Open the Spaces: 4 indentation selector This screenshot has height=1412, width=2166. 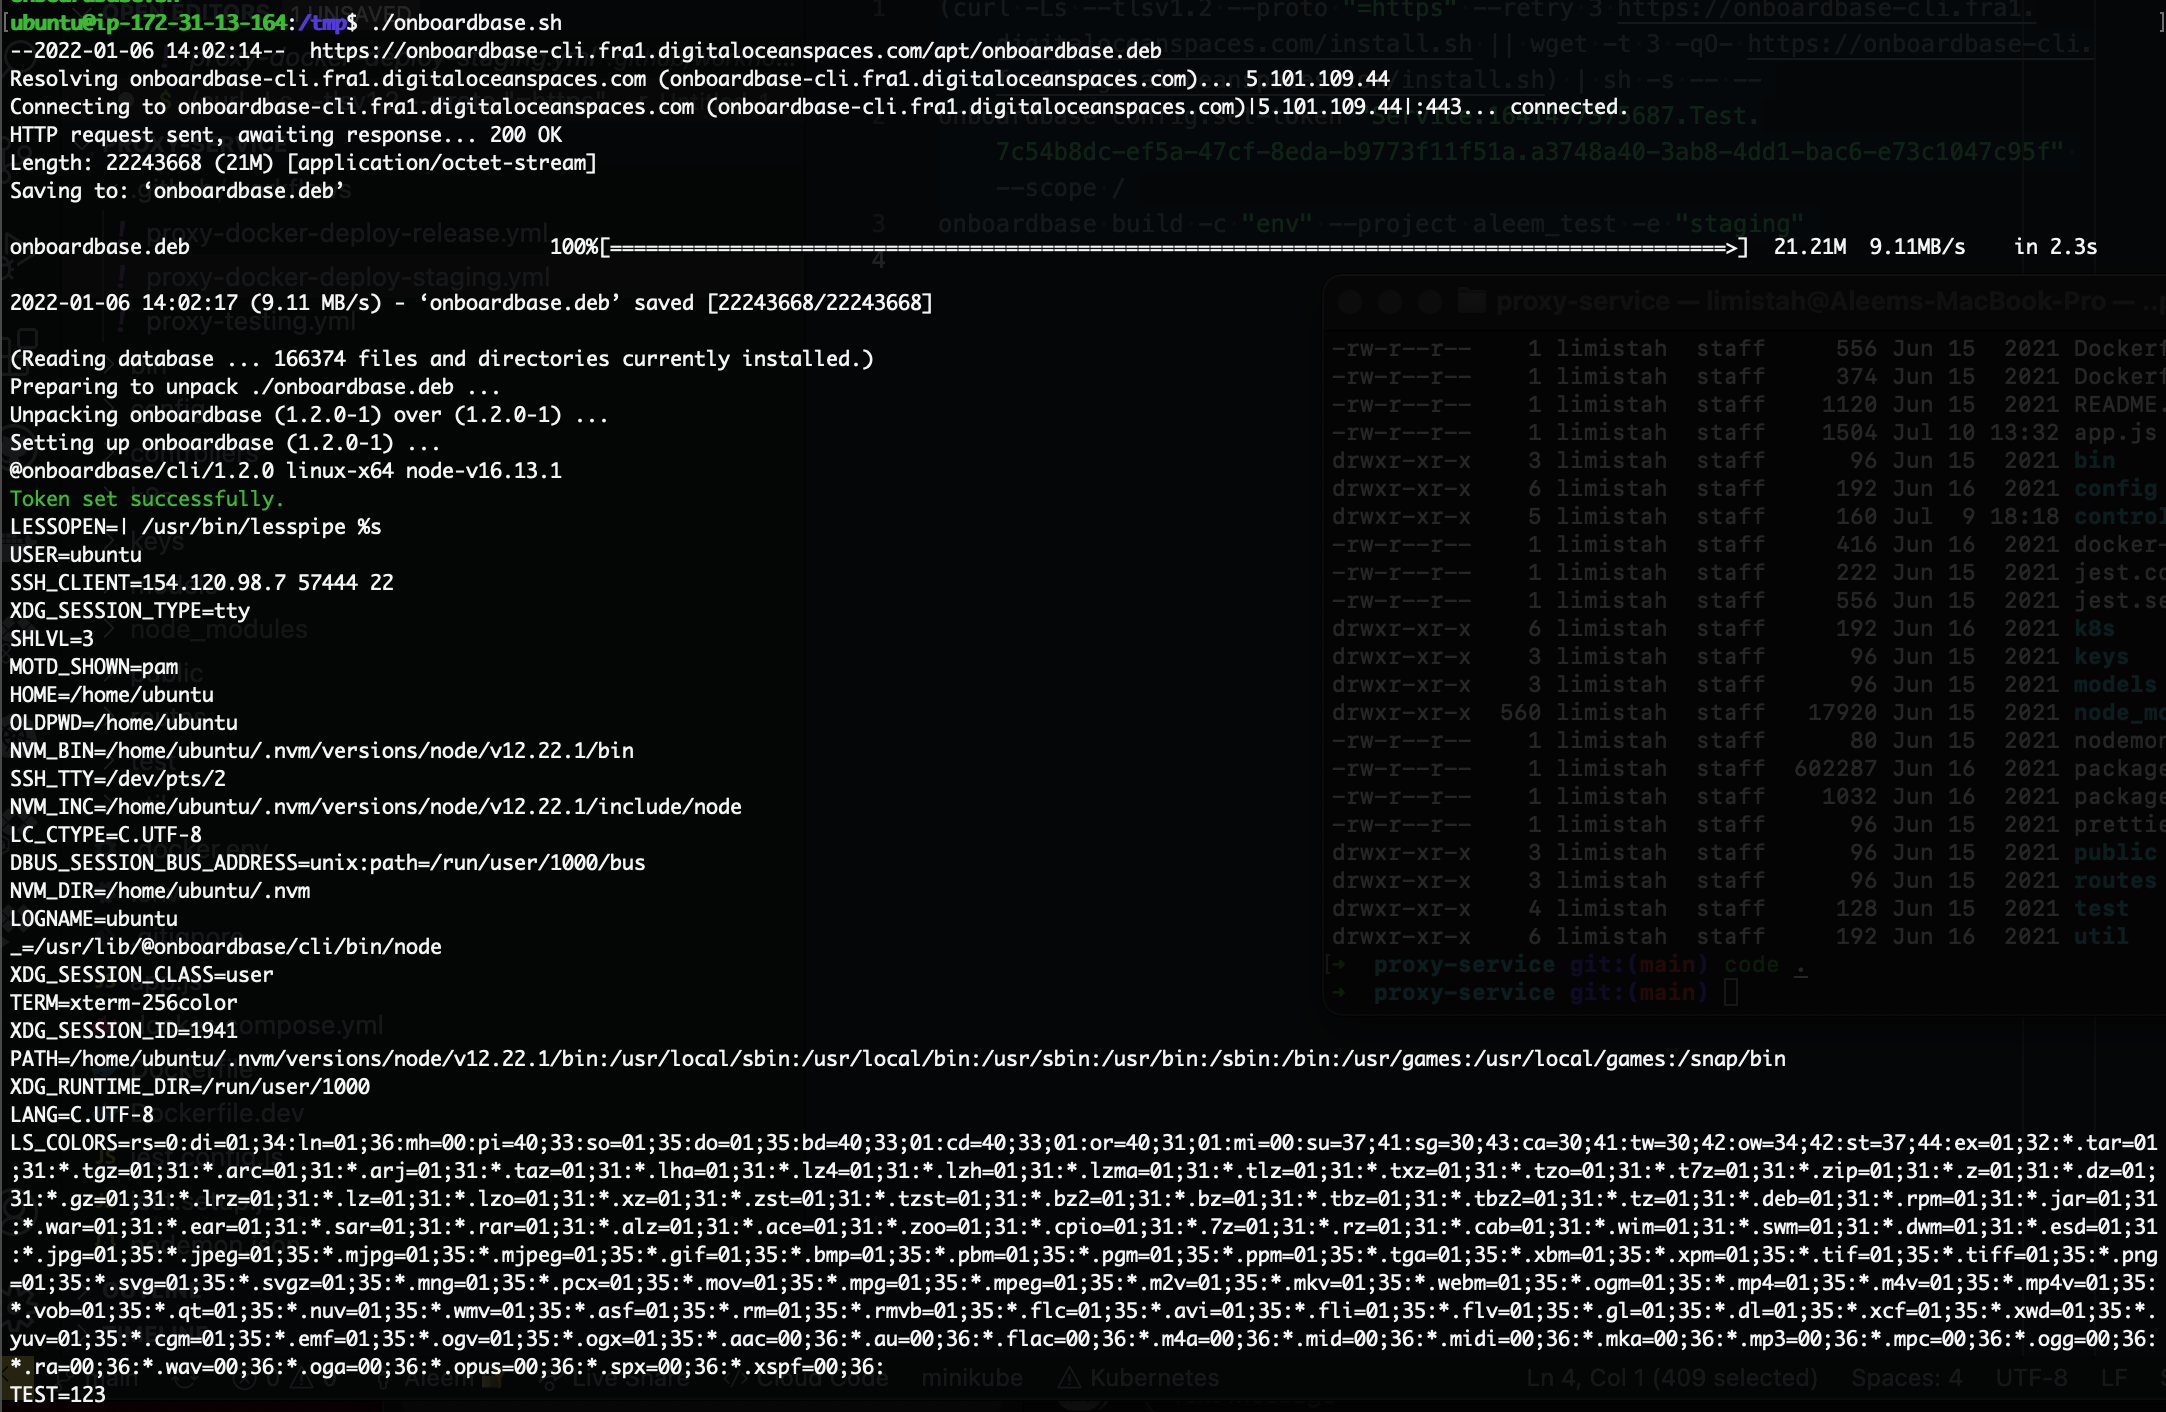click(x=1906, y=1378)
